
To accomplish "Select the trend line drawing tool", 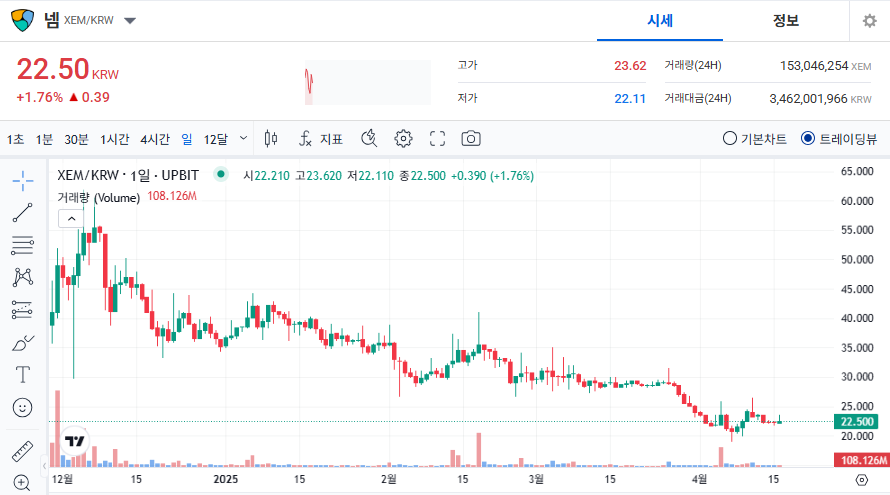I will [x=23, y=213].
